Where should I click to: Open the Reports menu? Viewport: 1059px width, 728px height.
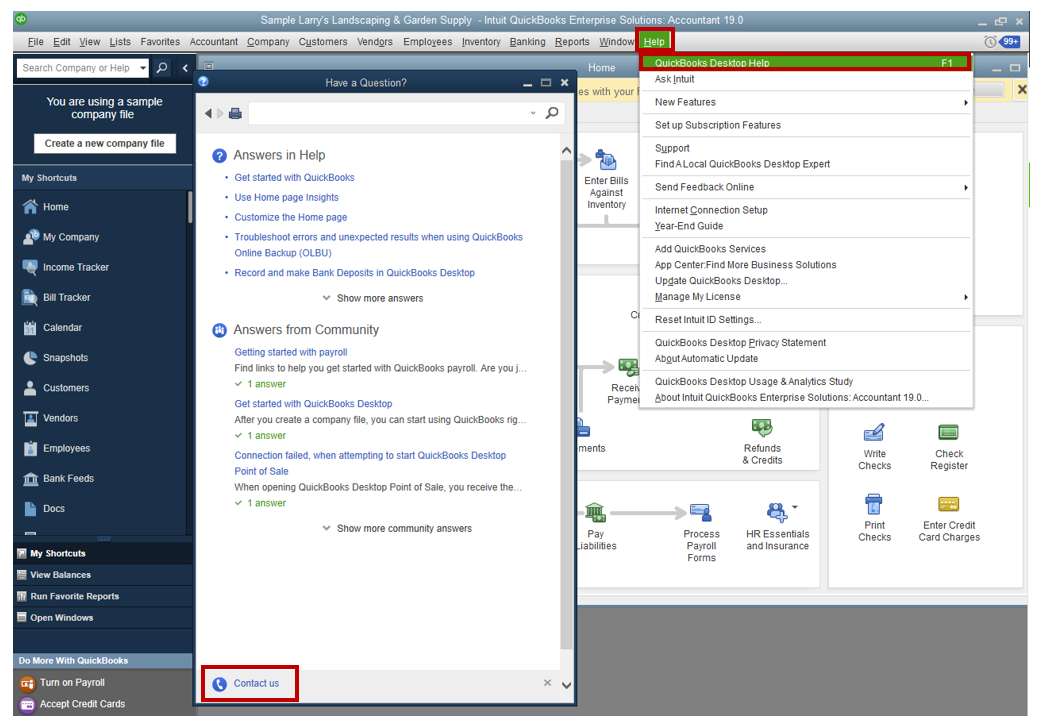(x=572, y=42)
